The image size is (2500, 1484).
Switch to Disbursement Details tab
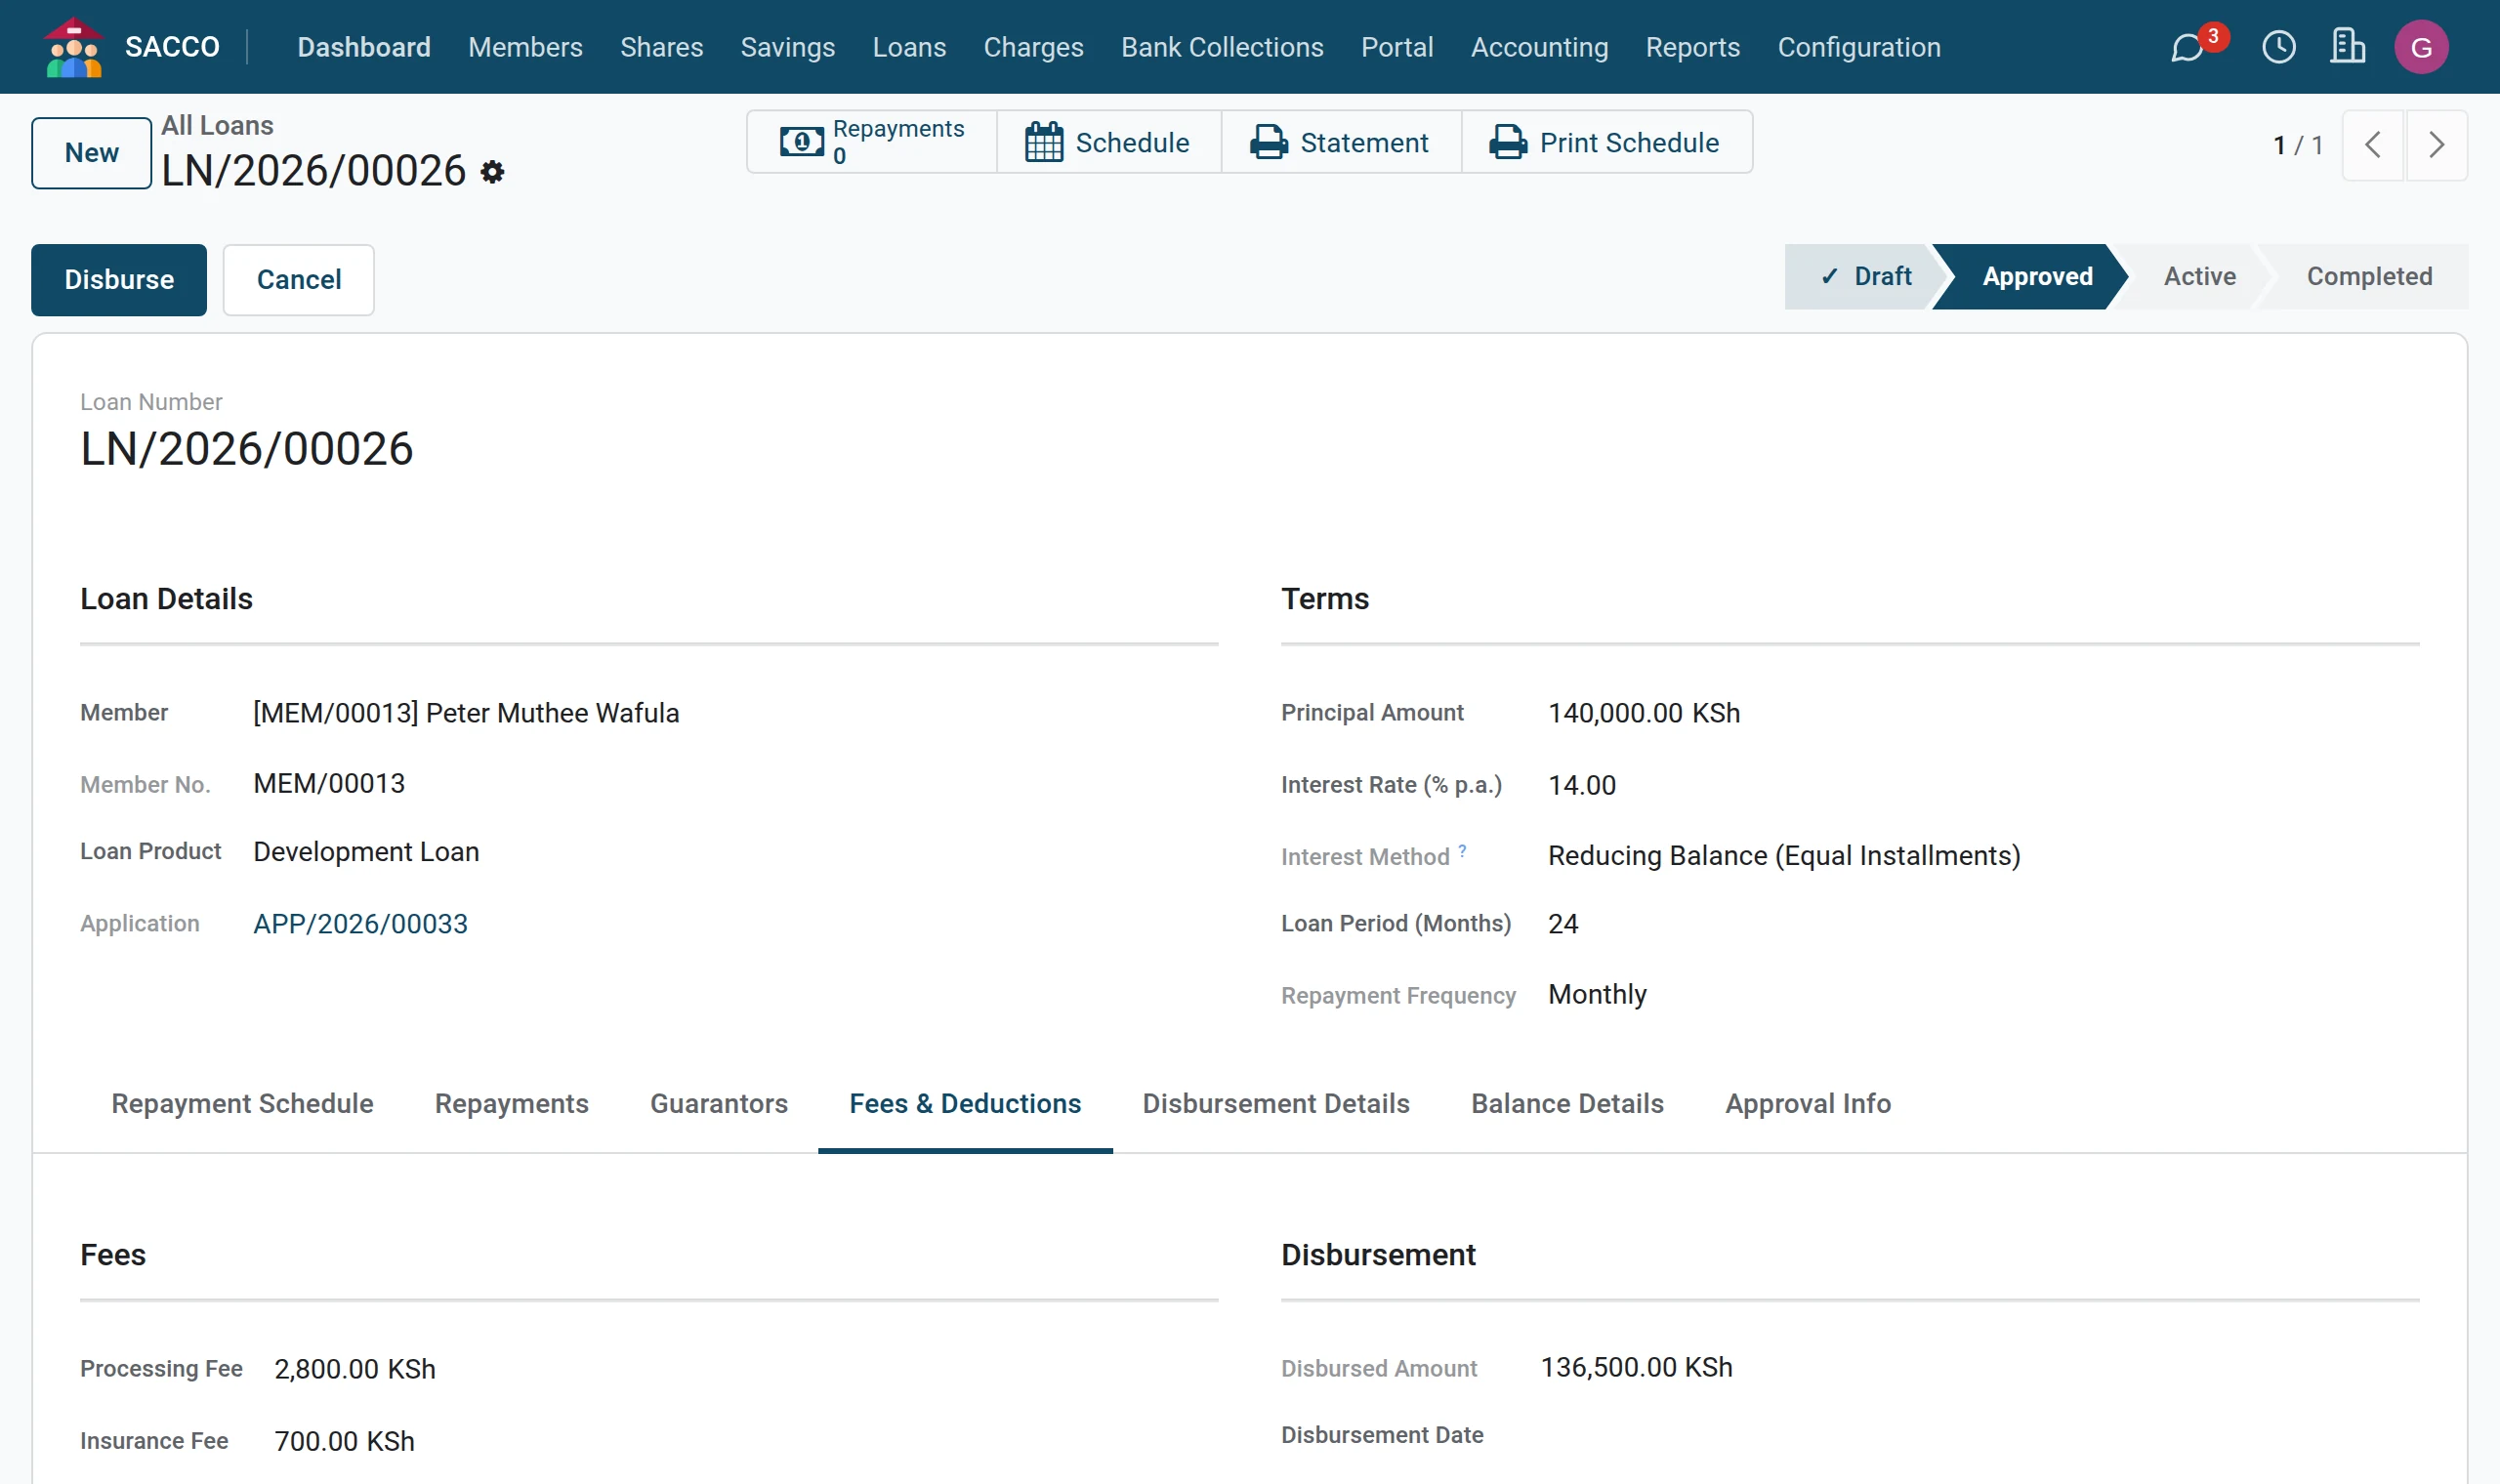click(1275, 1103)
